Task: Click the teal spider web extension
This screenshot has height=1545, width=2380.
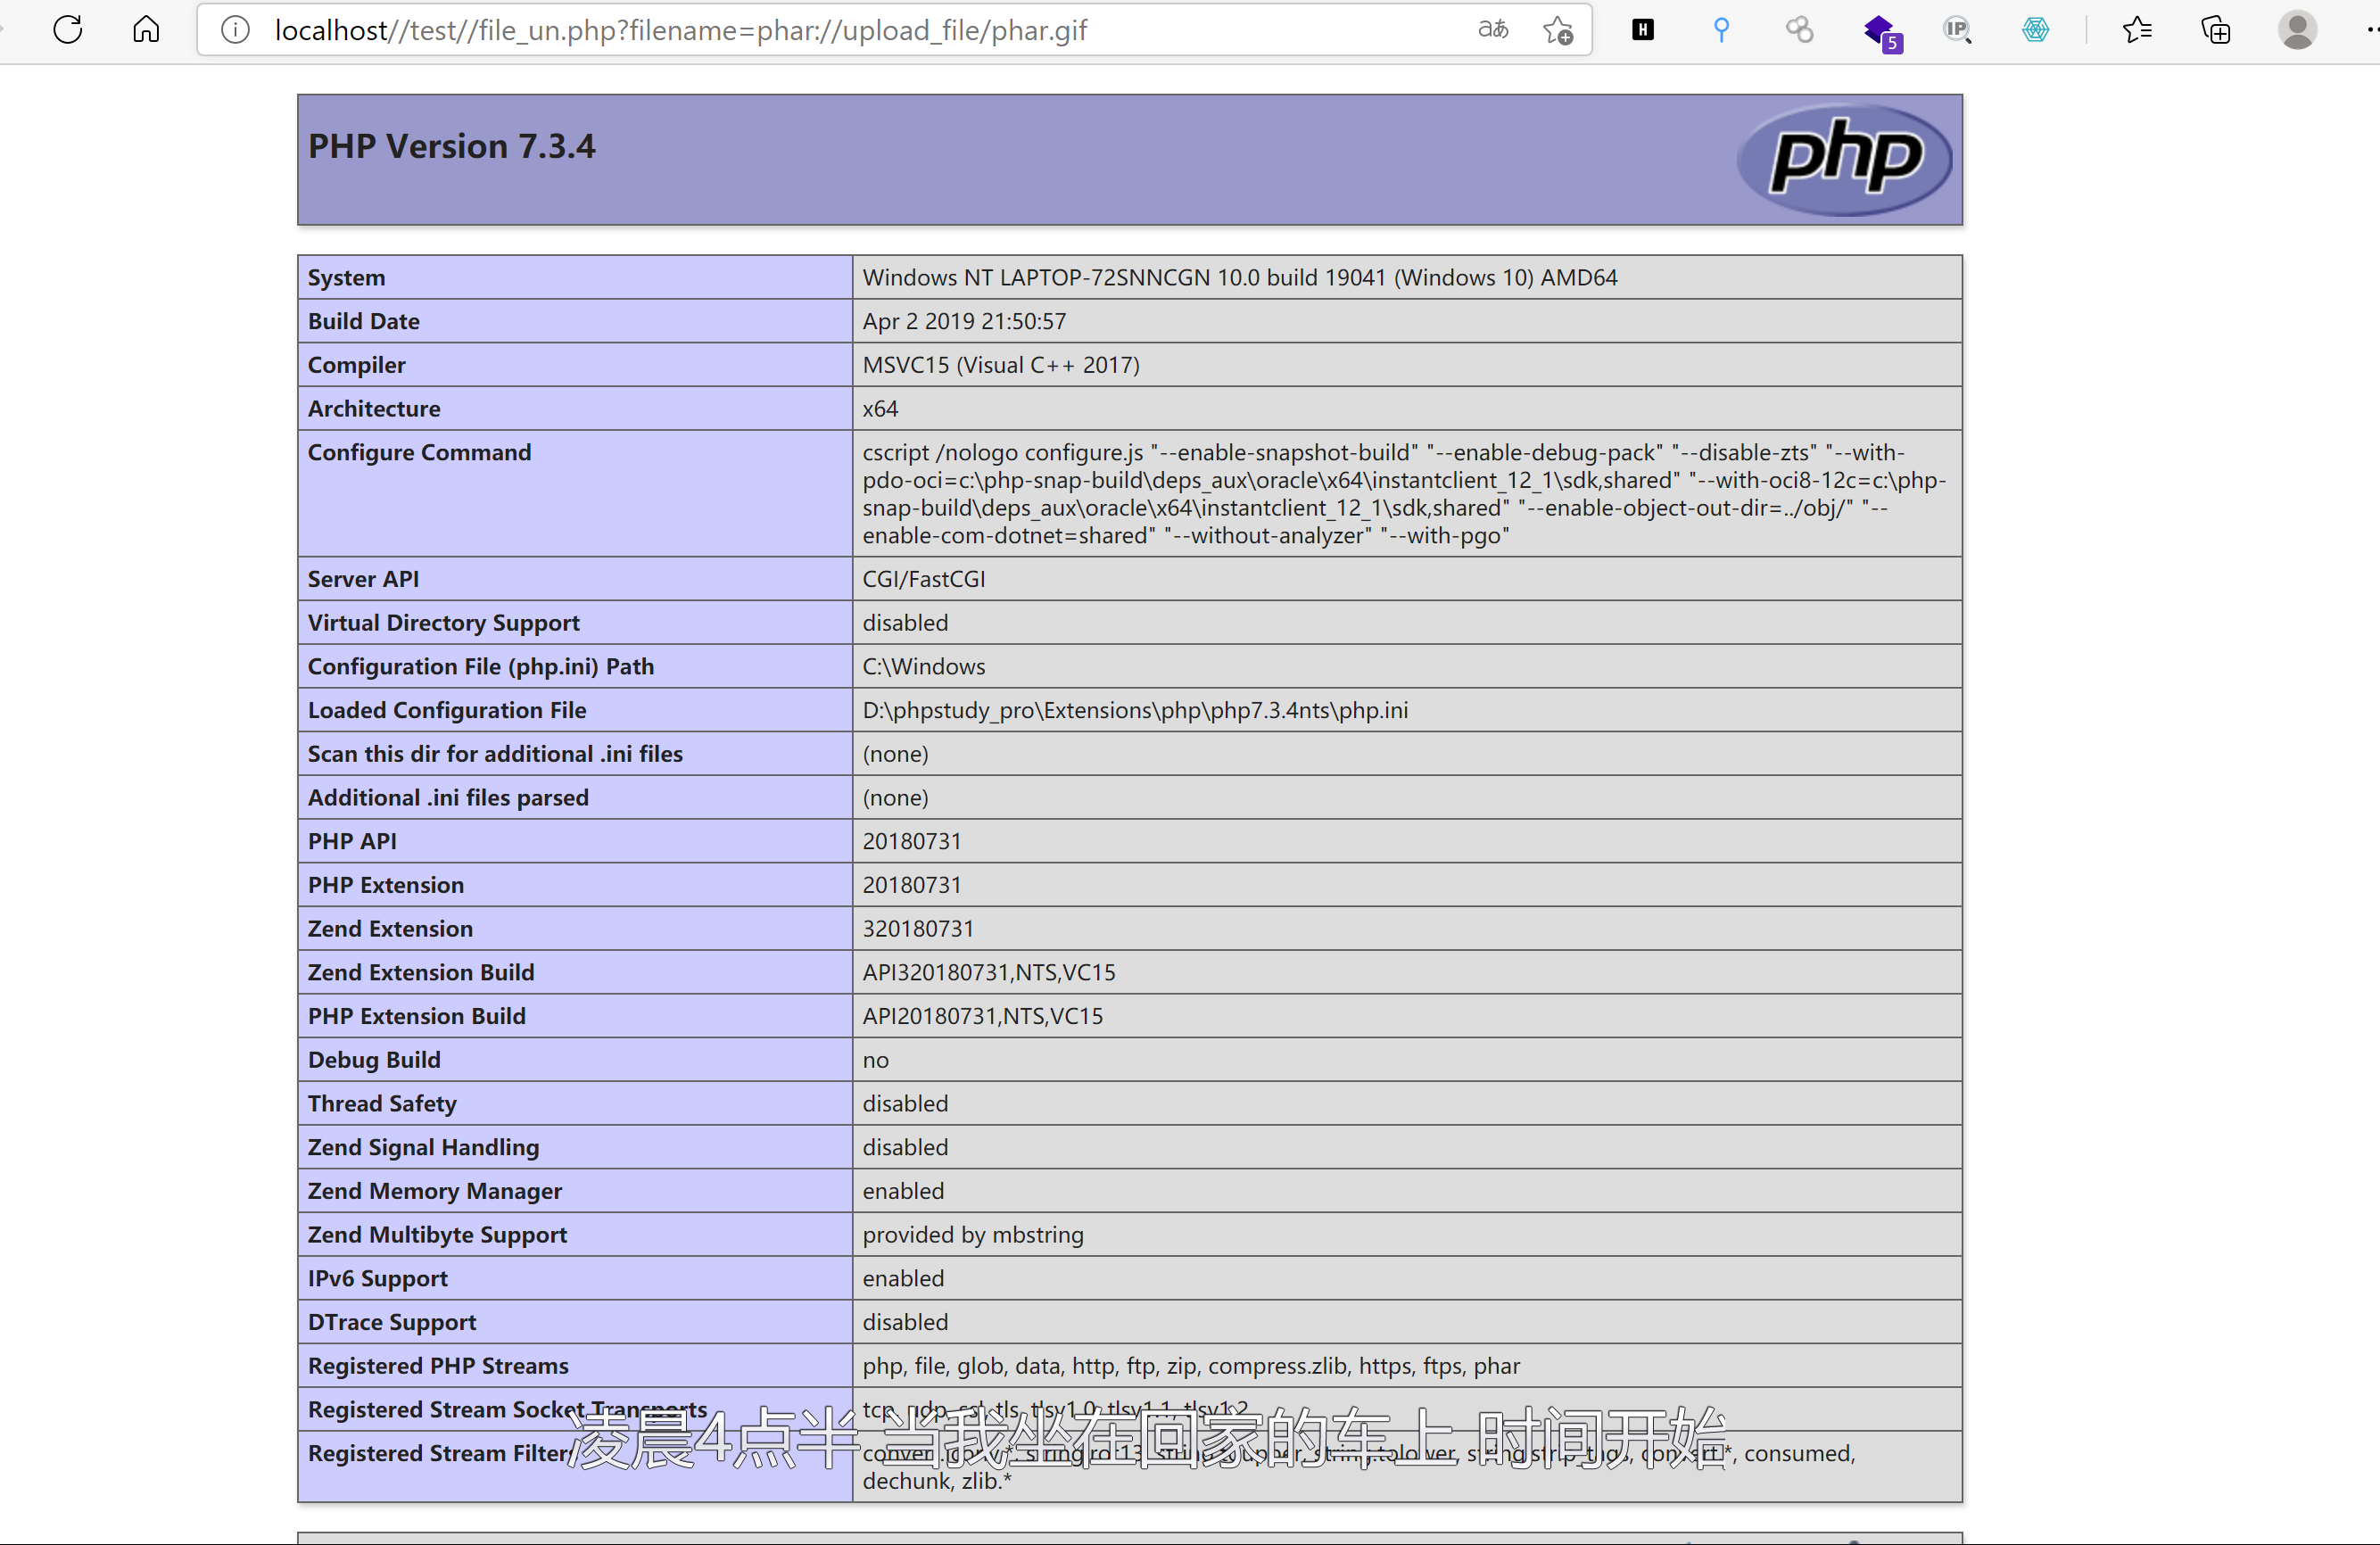Action: [x=2035, y=30]
